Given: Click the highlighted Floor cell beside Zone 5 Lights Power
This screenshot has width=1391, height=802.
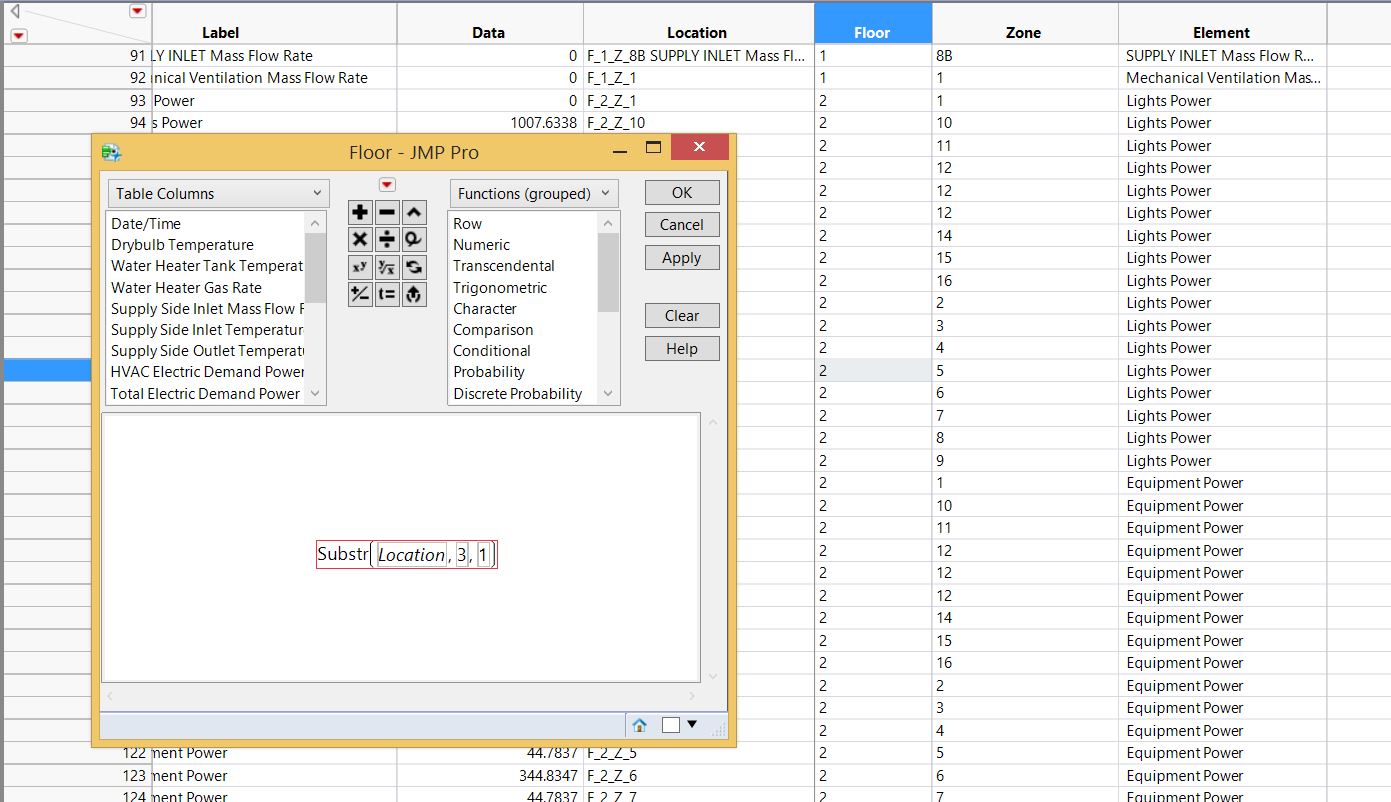Looking at the screenshot, I should tap(872, 370).
